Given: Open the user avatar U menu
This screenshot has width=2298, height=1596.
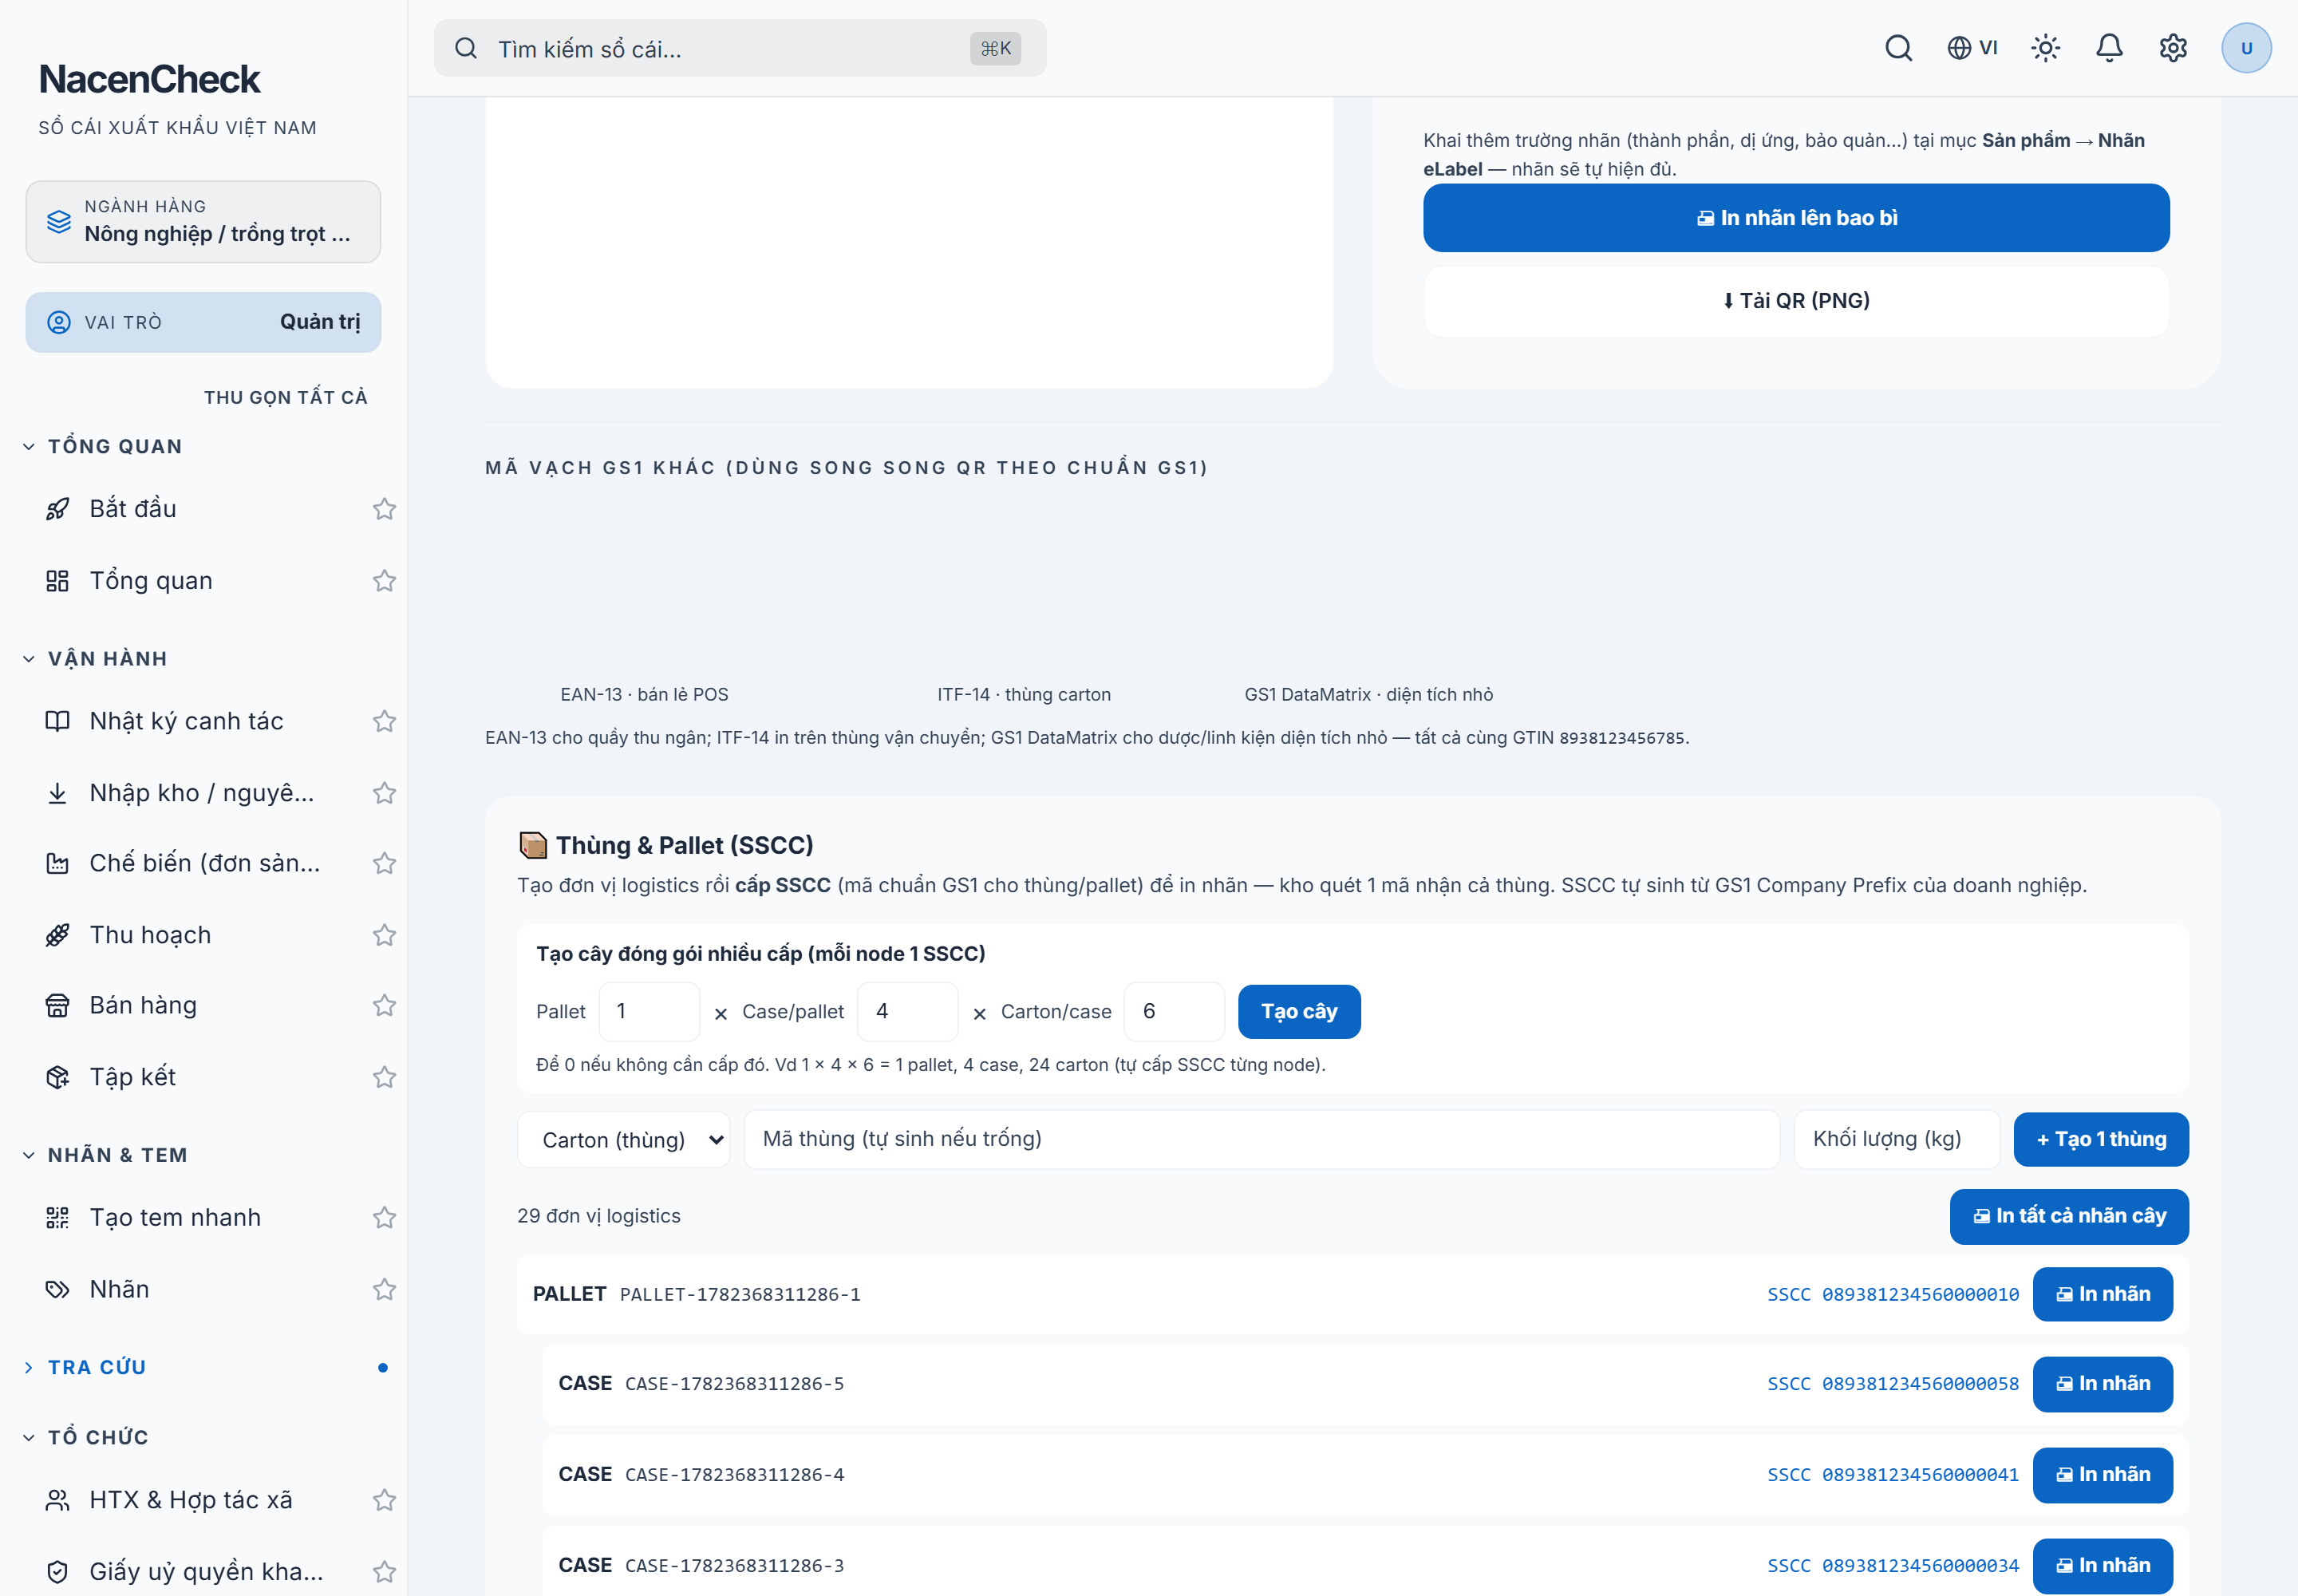Looking at the screenshot, I should pyautogui.click(x=2246, y=48).
